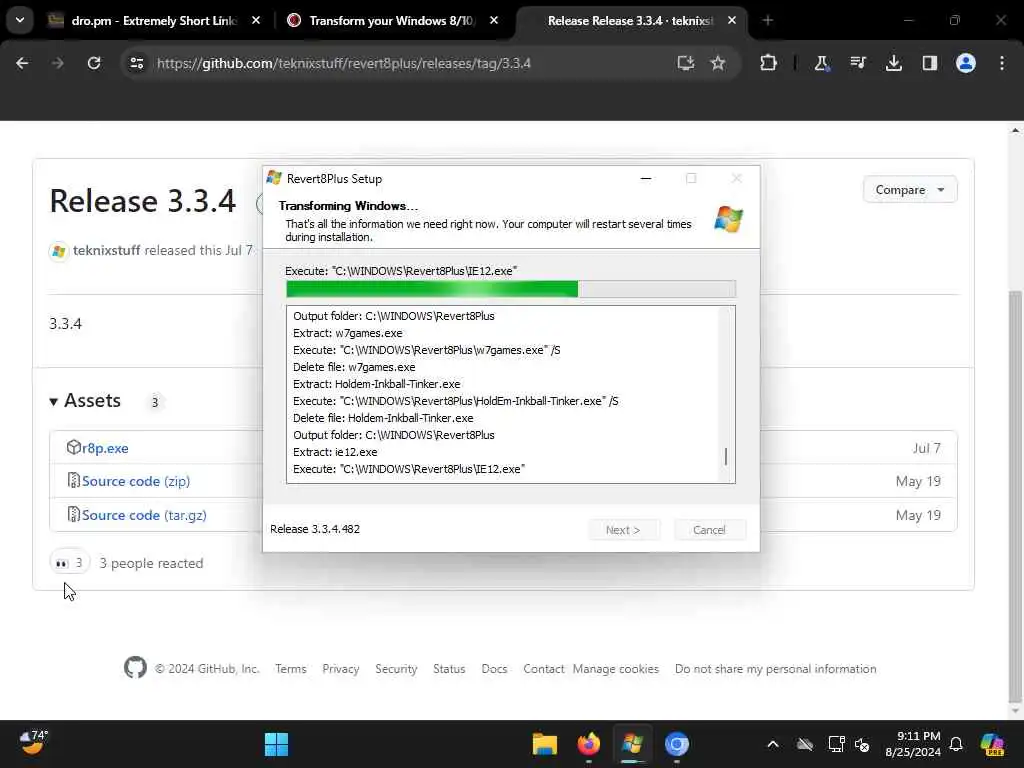The height and width of the screenshot is (768, 1024).
Task: Click Next in Revert8Plus Setup
Action: click(623, 530)
